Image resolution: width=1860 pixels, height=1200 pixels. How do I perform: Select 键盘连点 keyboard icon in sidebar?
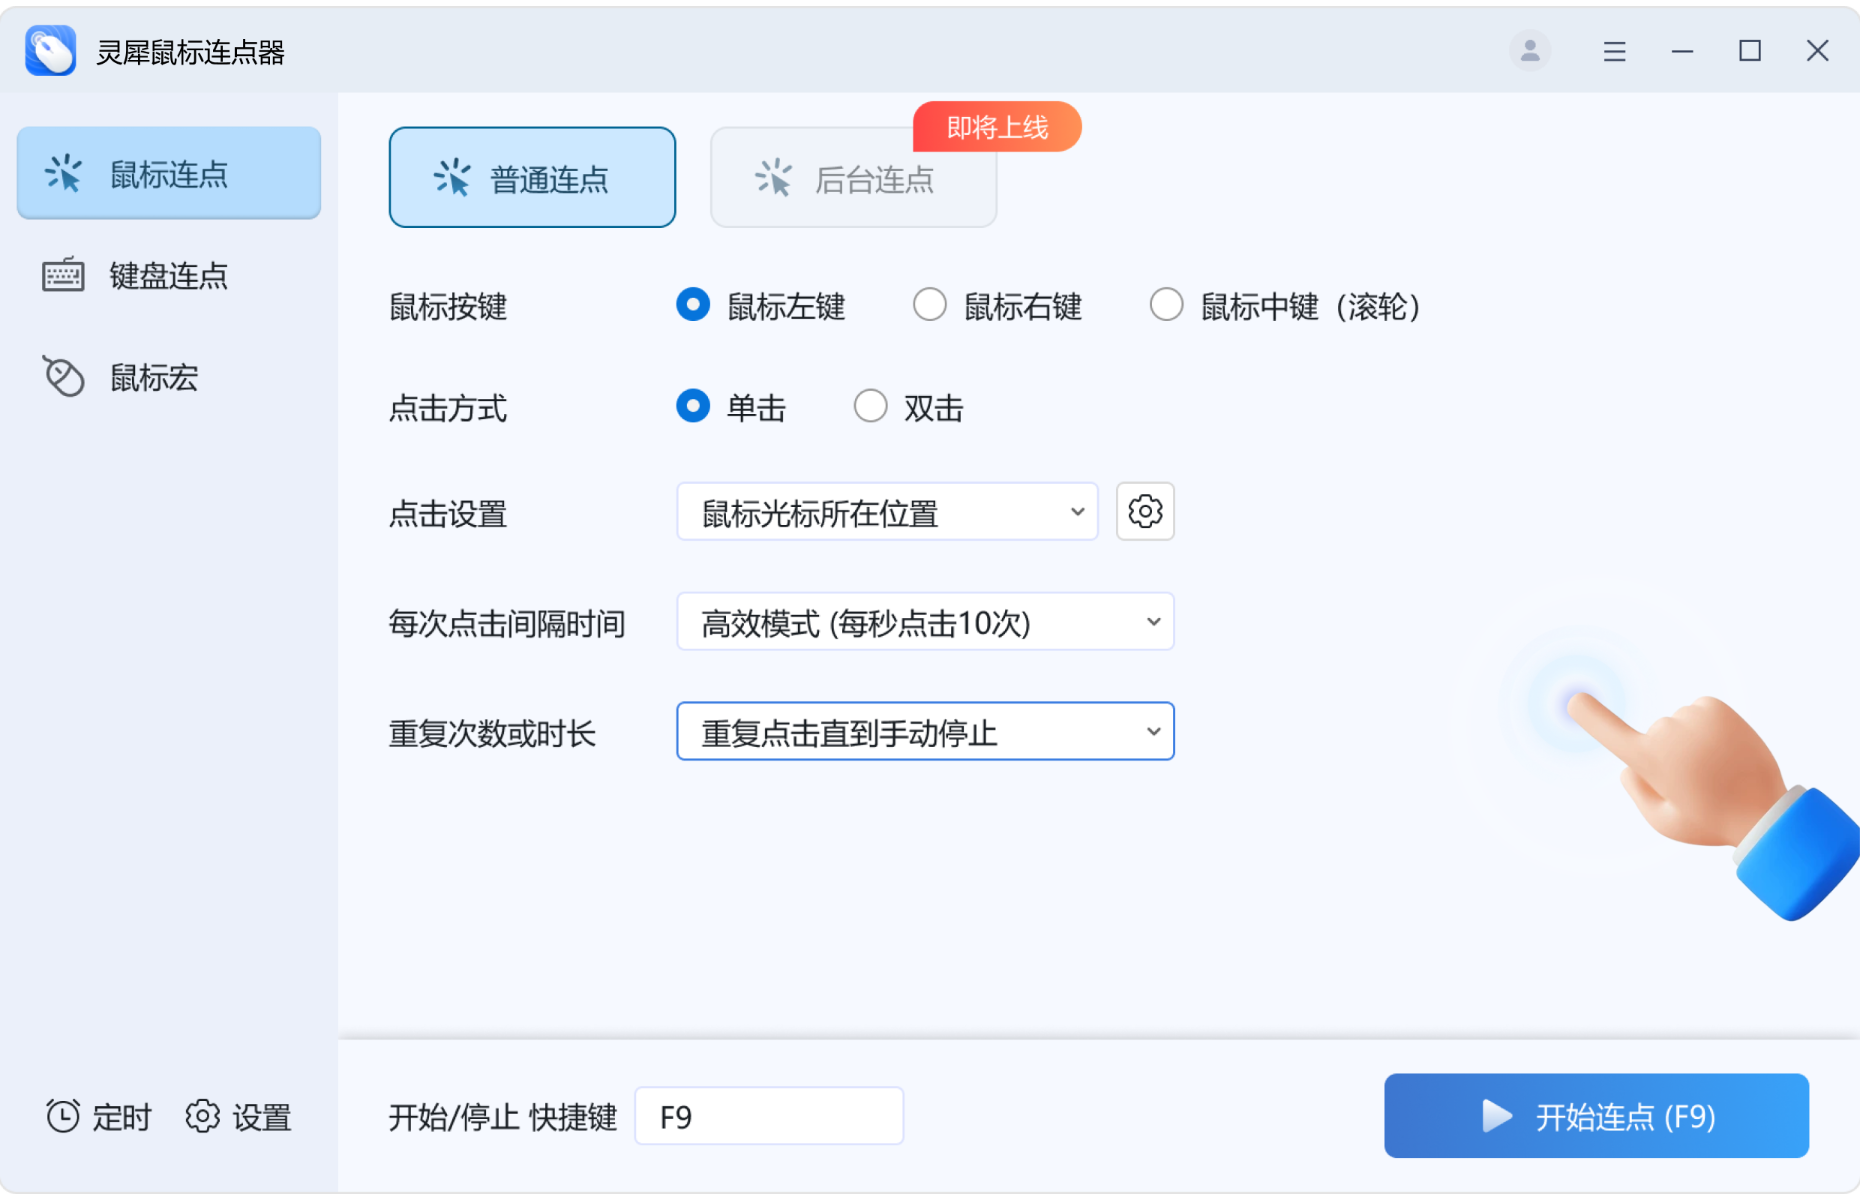(x=63, y=275)
